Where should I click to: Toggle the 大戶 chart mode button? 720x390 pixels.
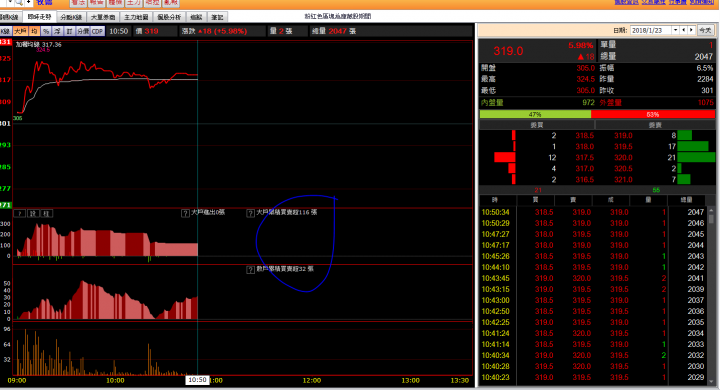[20, 31]
